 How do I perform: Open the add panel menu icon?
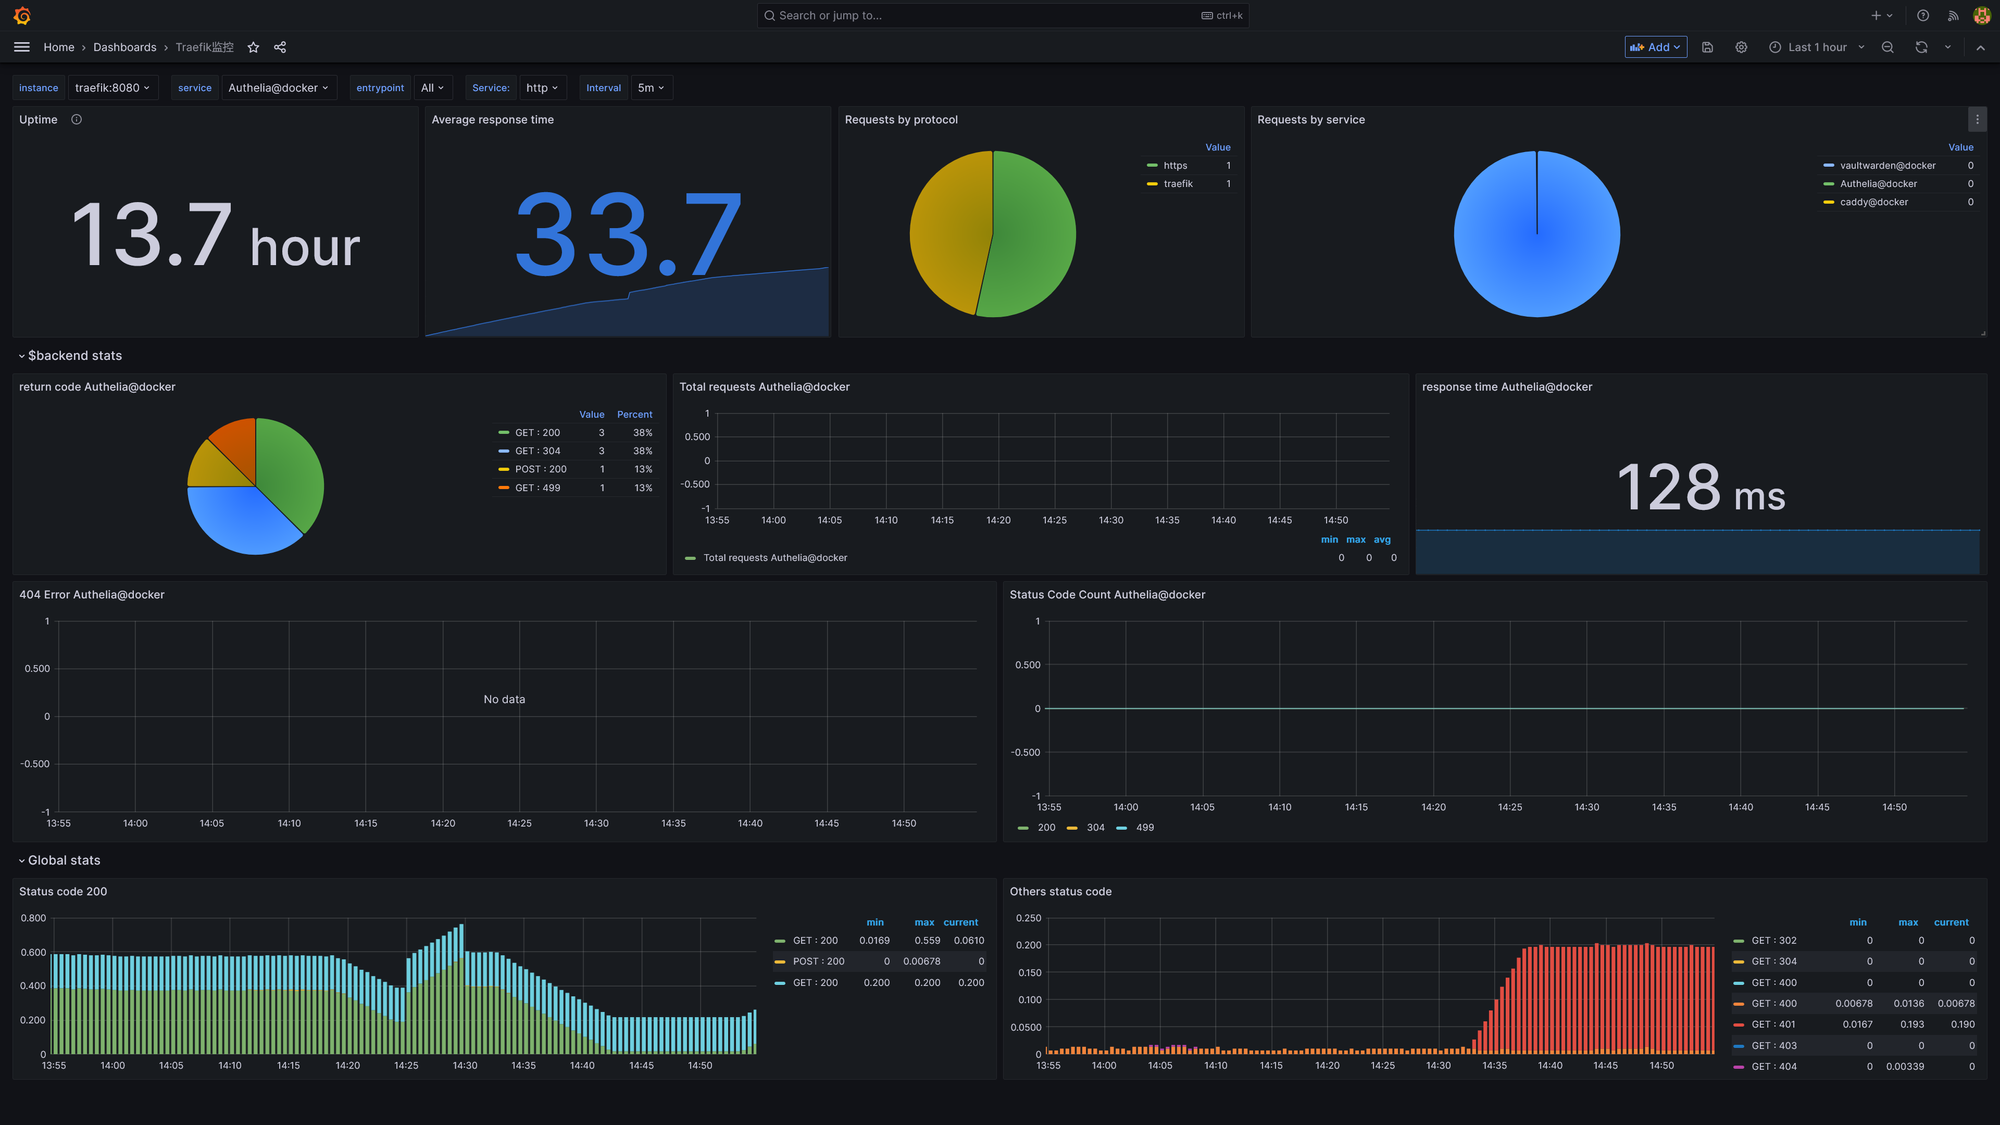click(1654, 47)
